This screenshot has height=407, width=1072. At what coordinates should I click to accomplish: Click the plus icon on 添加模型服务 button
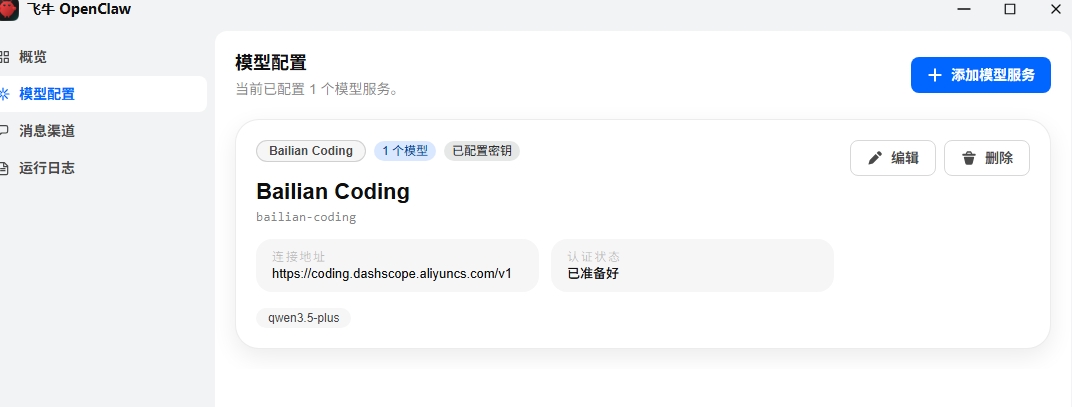pos(935,75)
